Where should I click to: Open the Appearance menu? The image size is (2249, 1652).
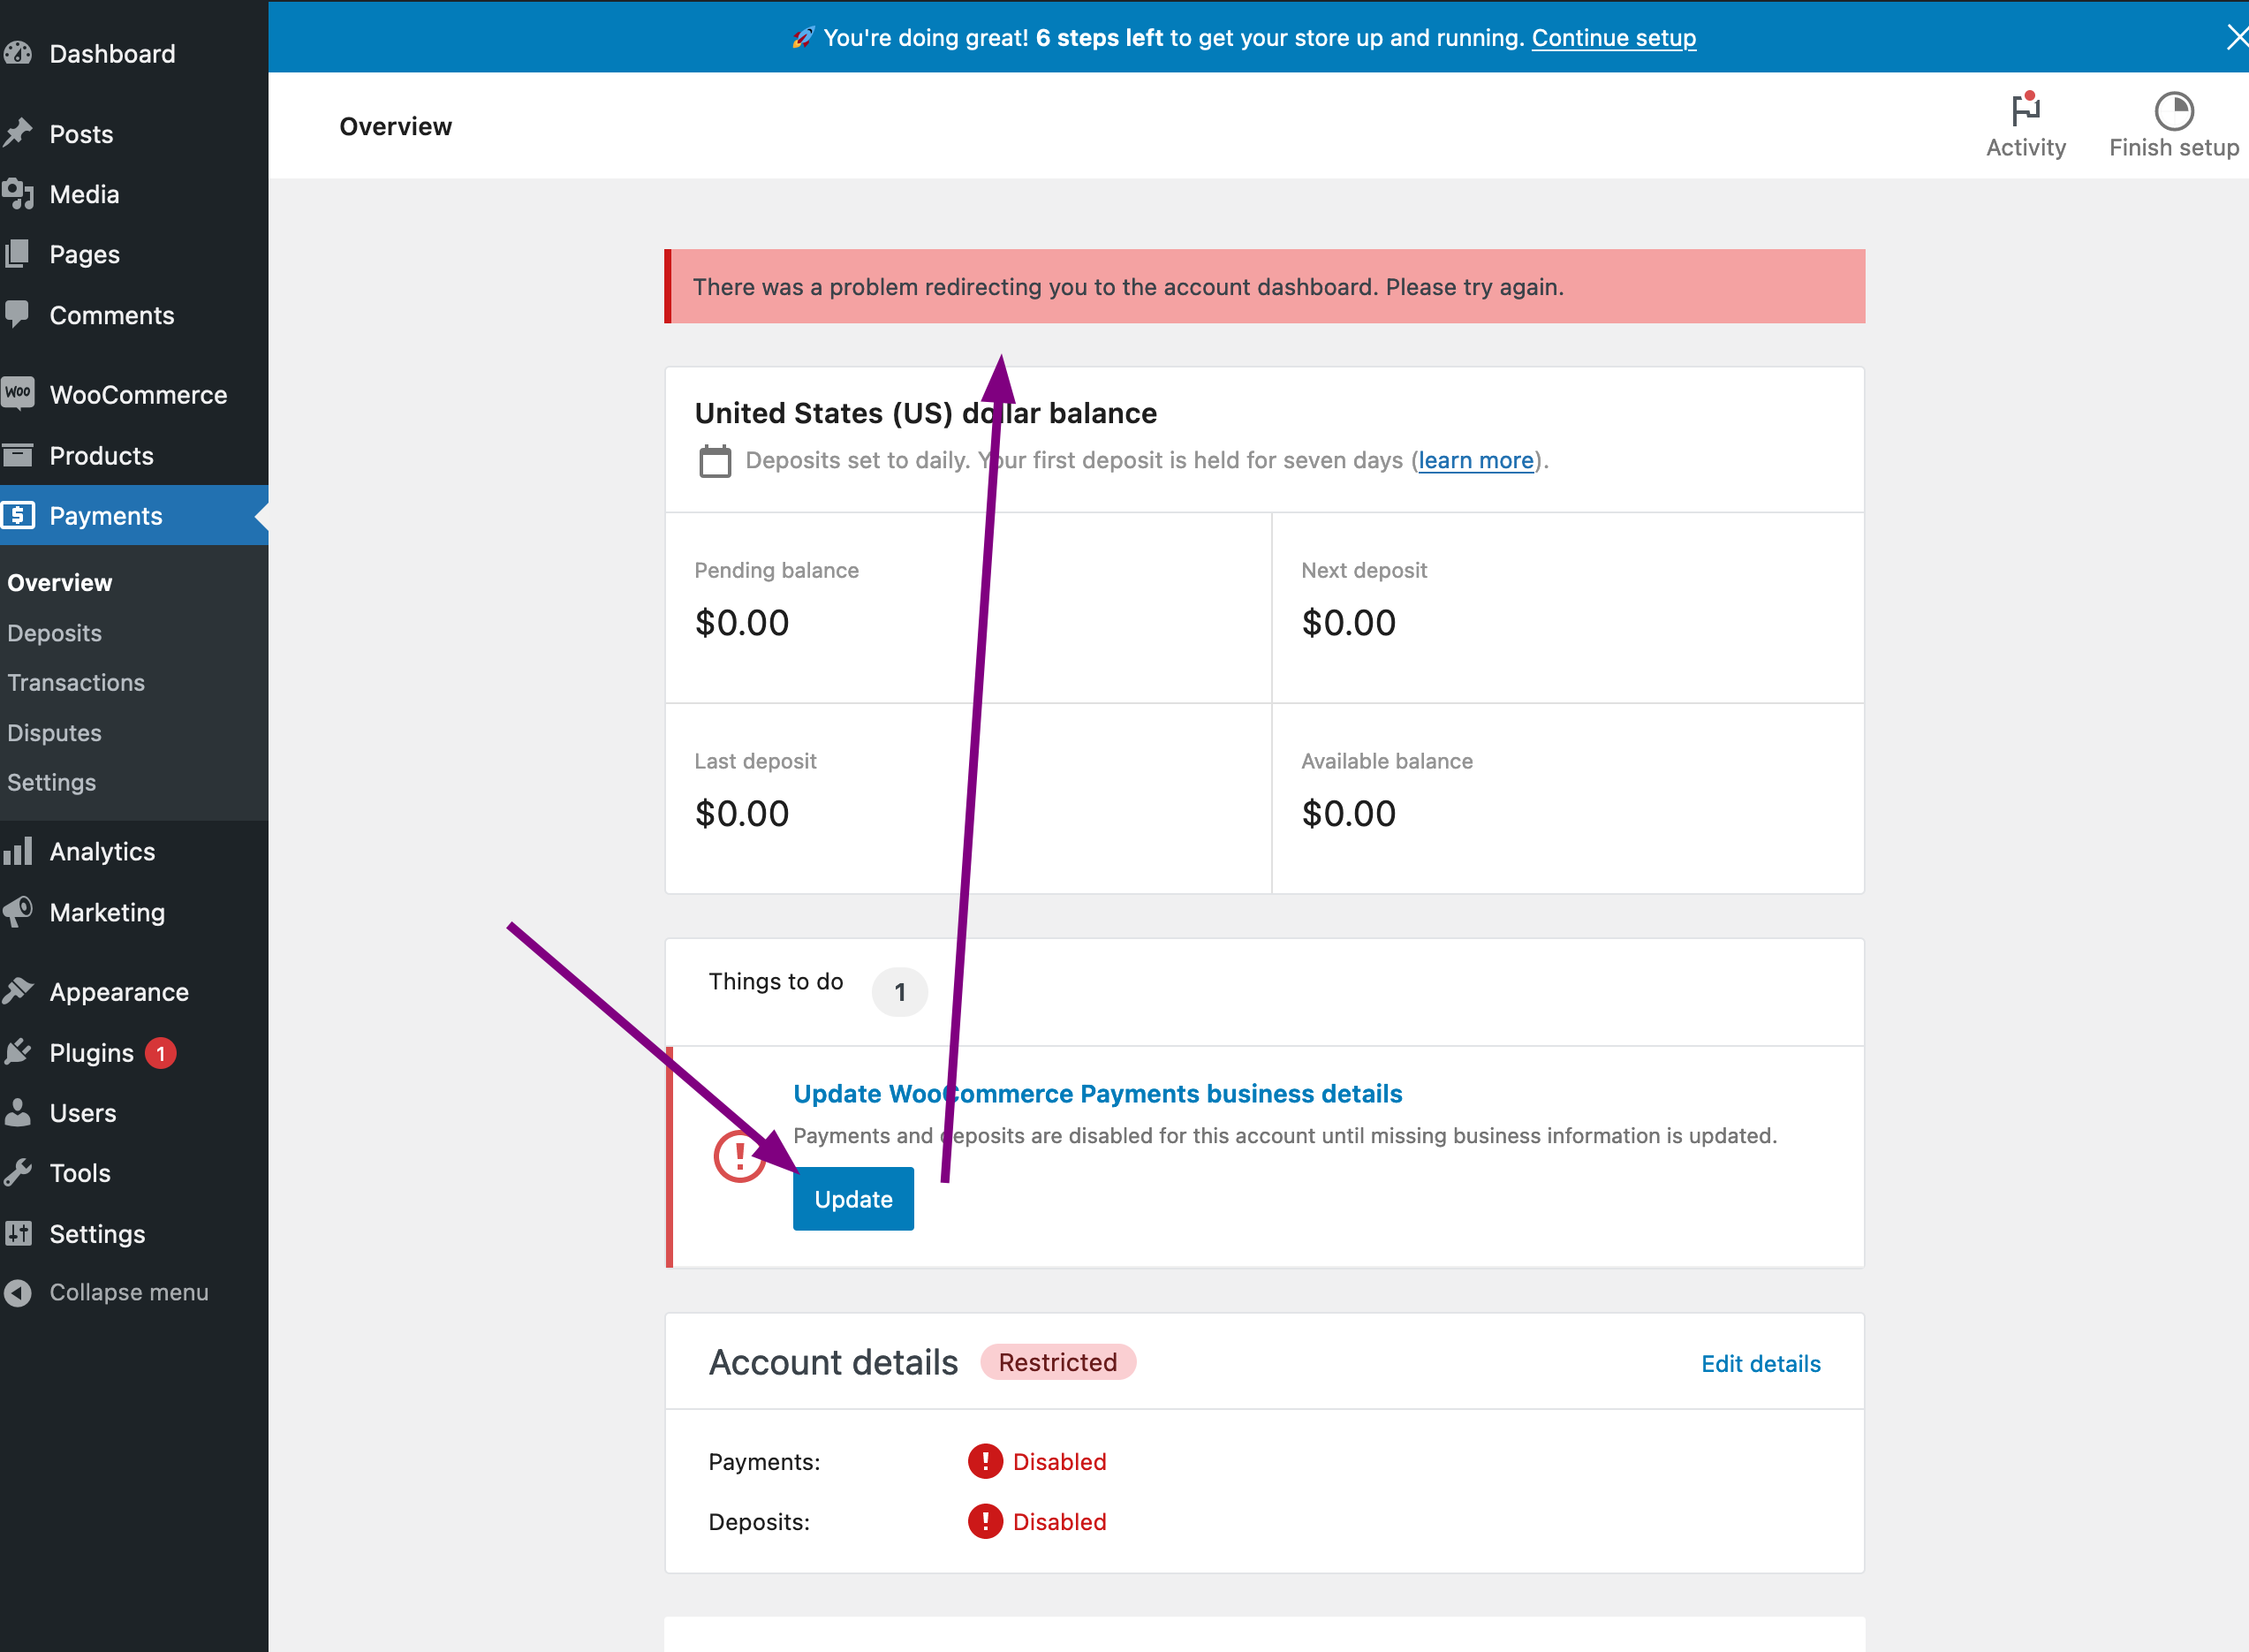click(118, 991)
